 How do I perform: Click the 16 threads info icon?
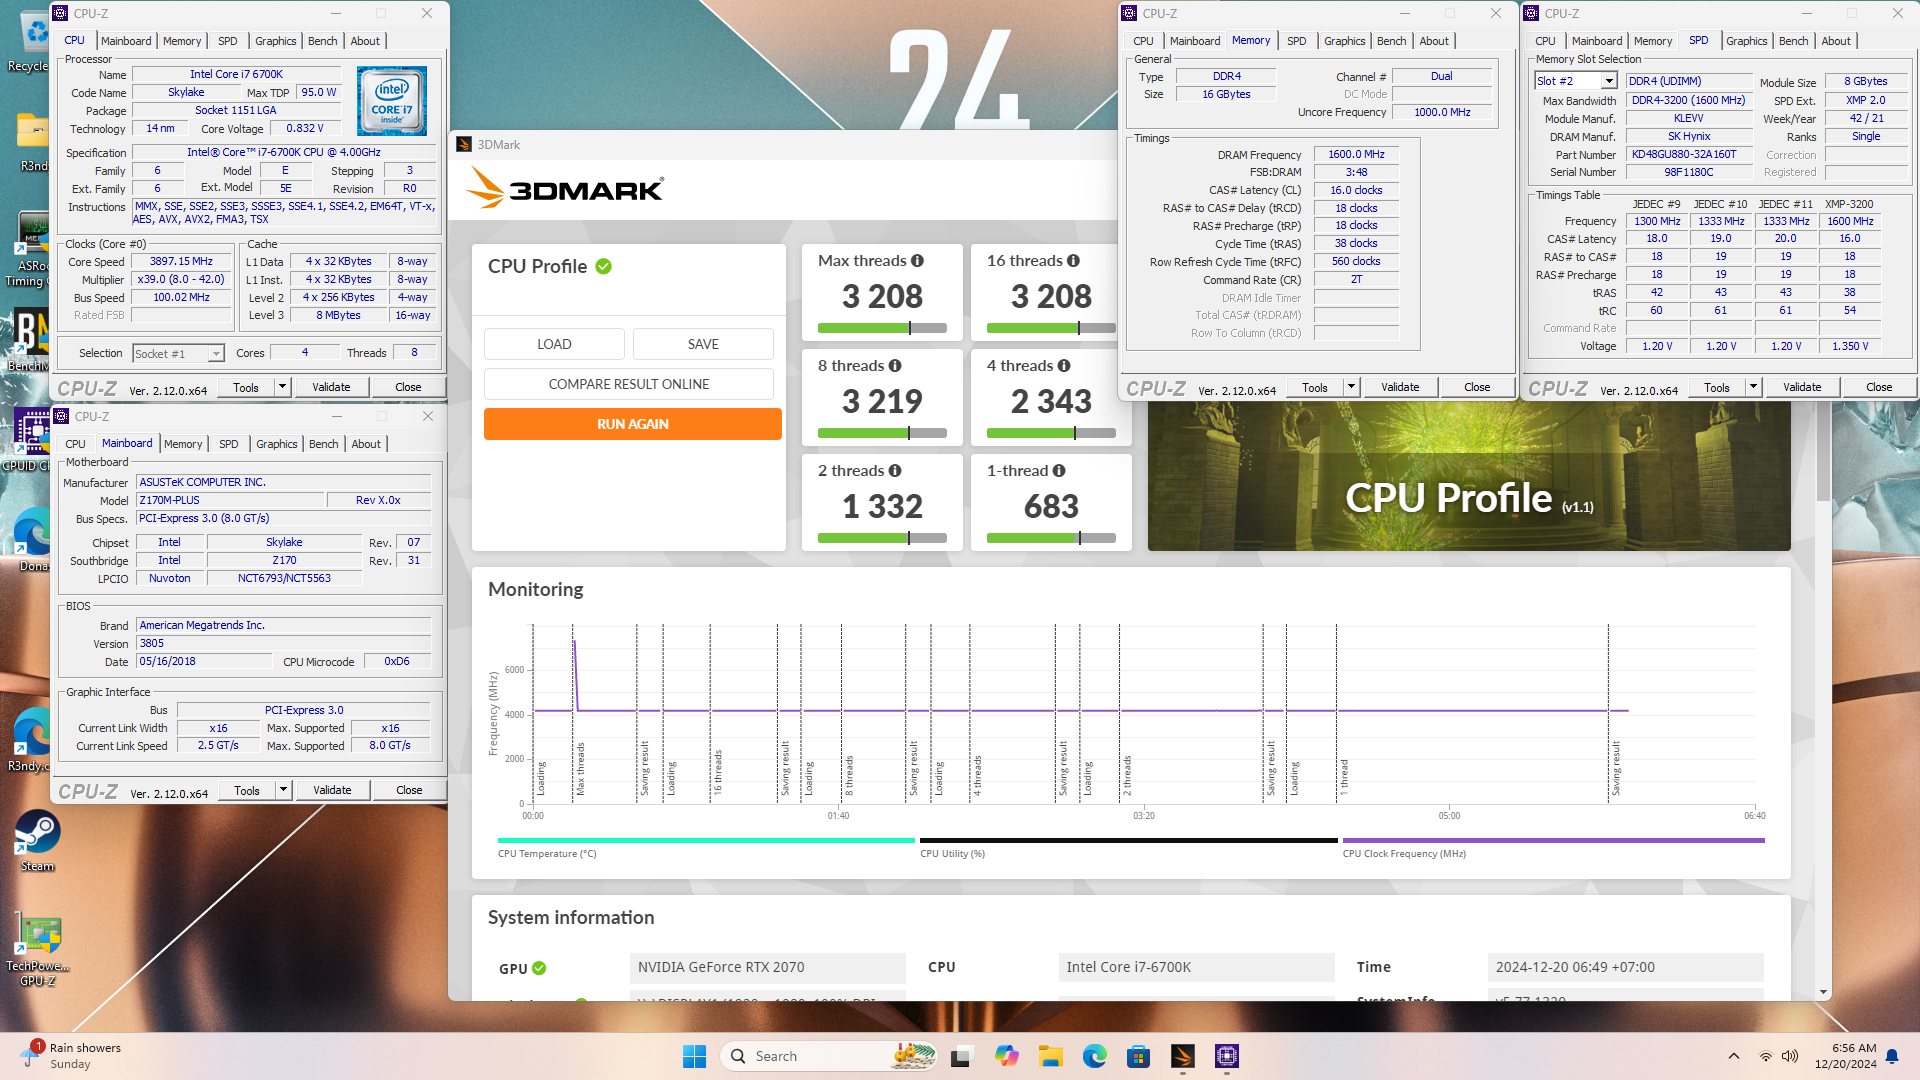tap(1073, 261)
